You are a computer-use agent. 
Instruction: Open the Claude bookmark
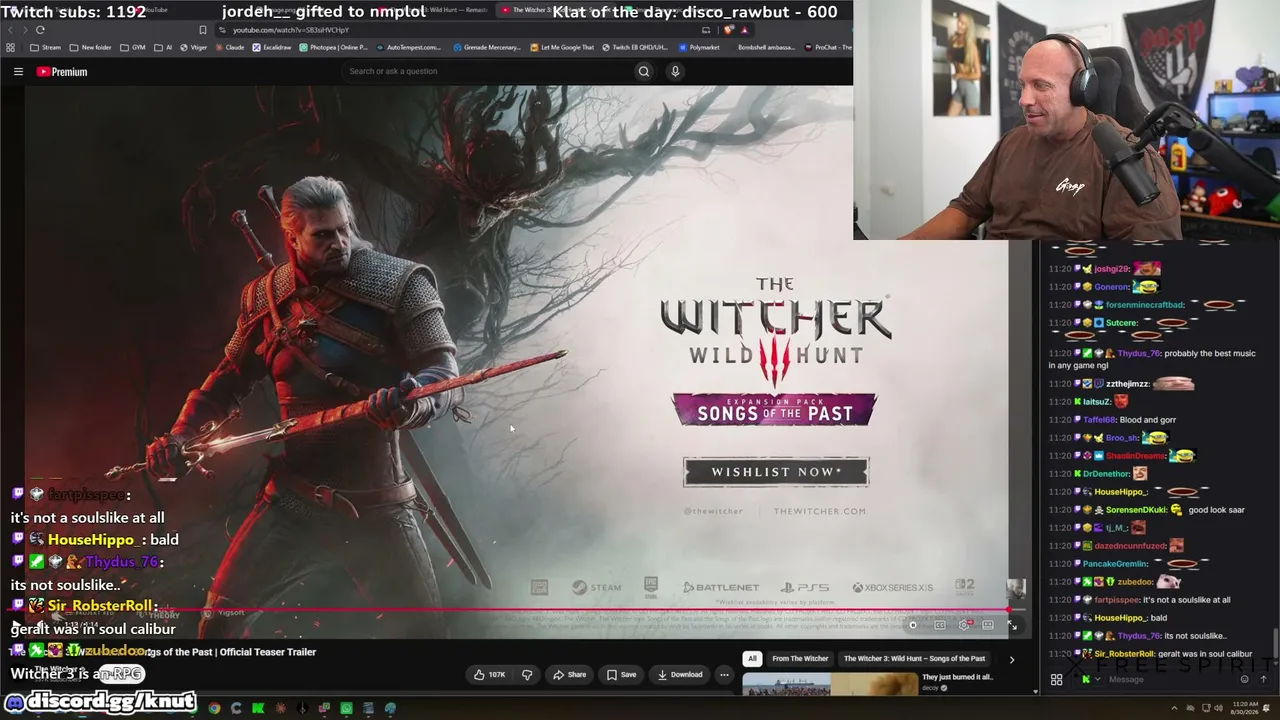pos(229,47)
